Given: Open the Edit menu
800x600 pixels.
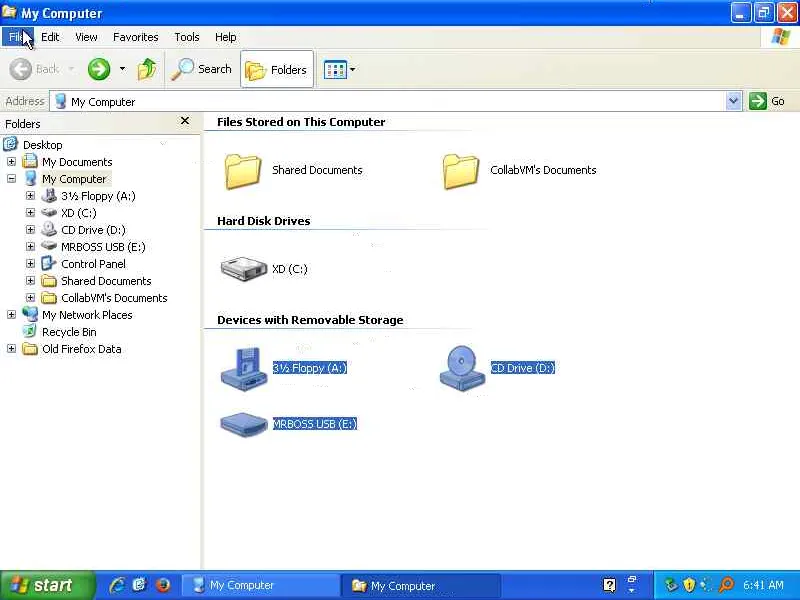Looking at the screenshot, I should point(50,37).
